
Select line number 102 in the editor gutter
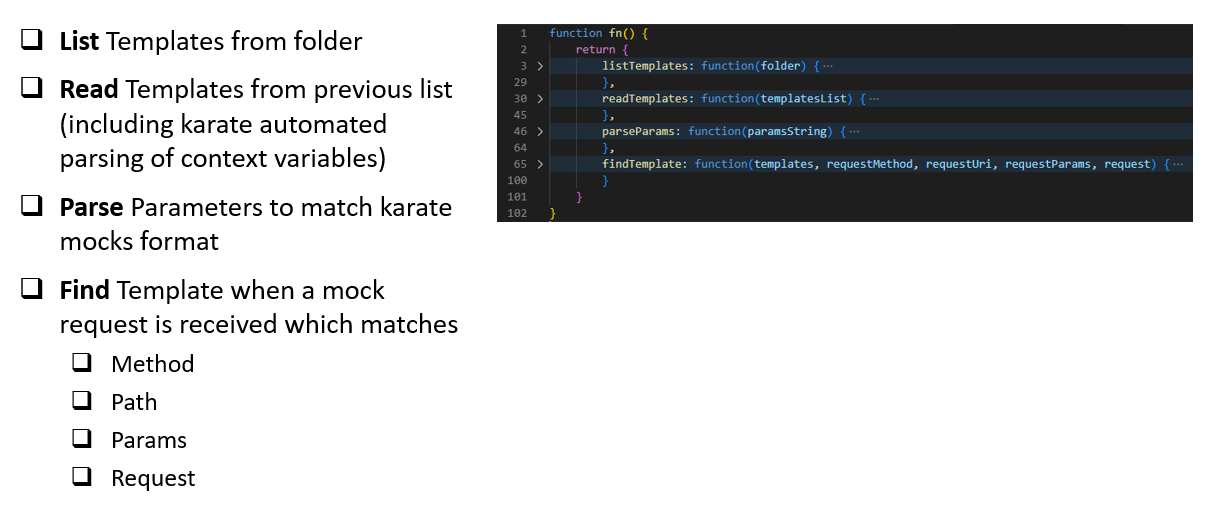tap(517, 213)
